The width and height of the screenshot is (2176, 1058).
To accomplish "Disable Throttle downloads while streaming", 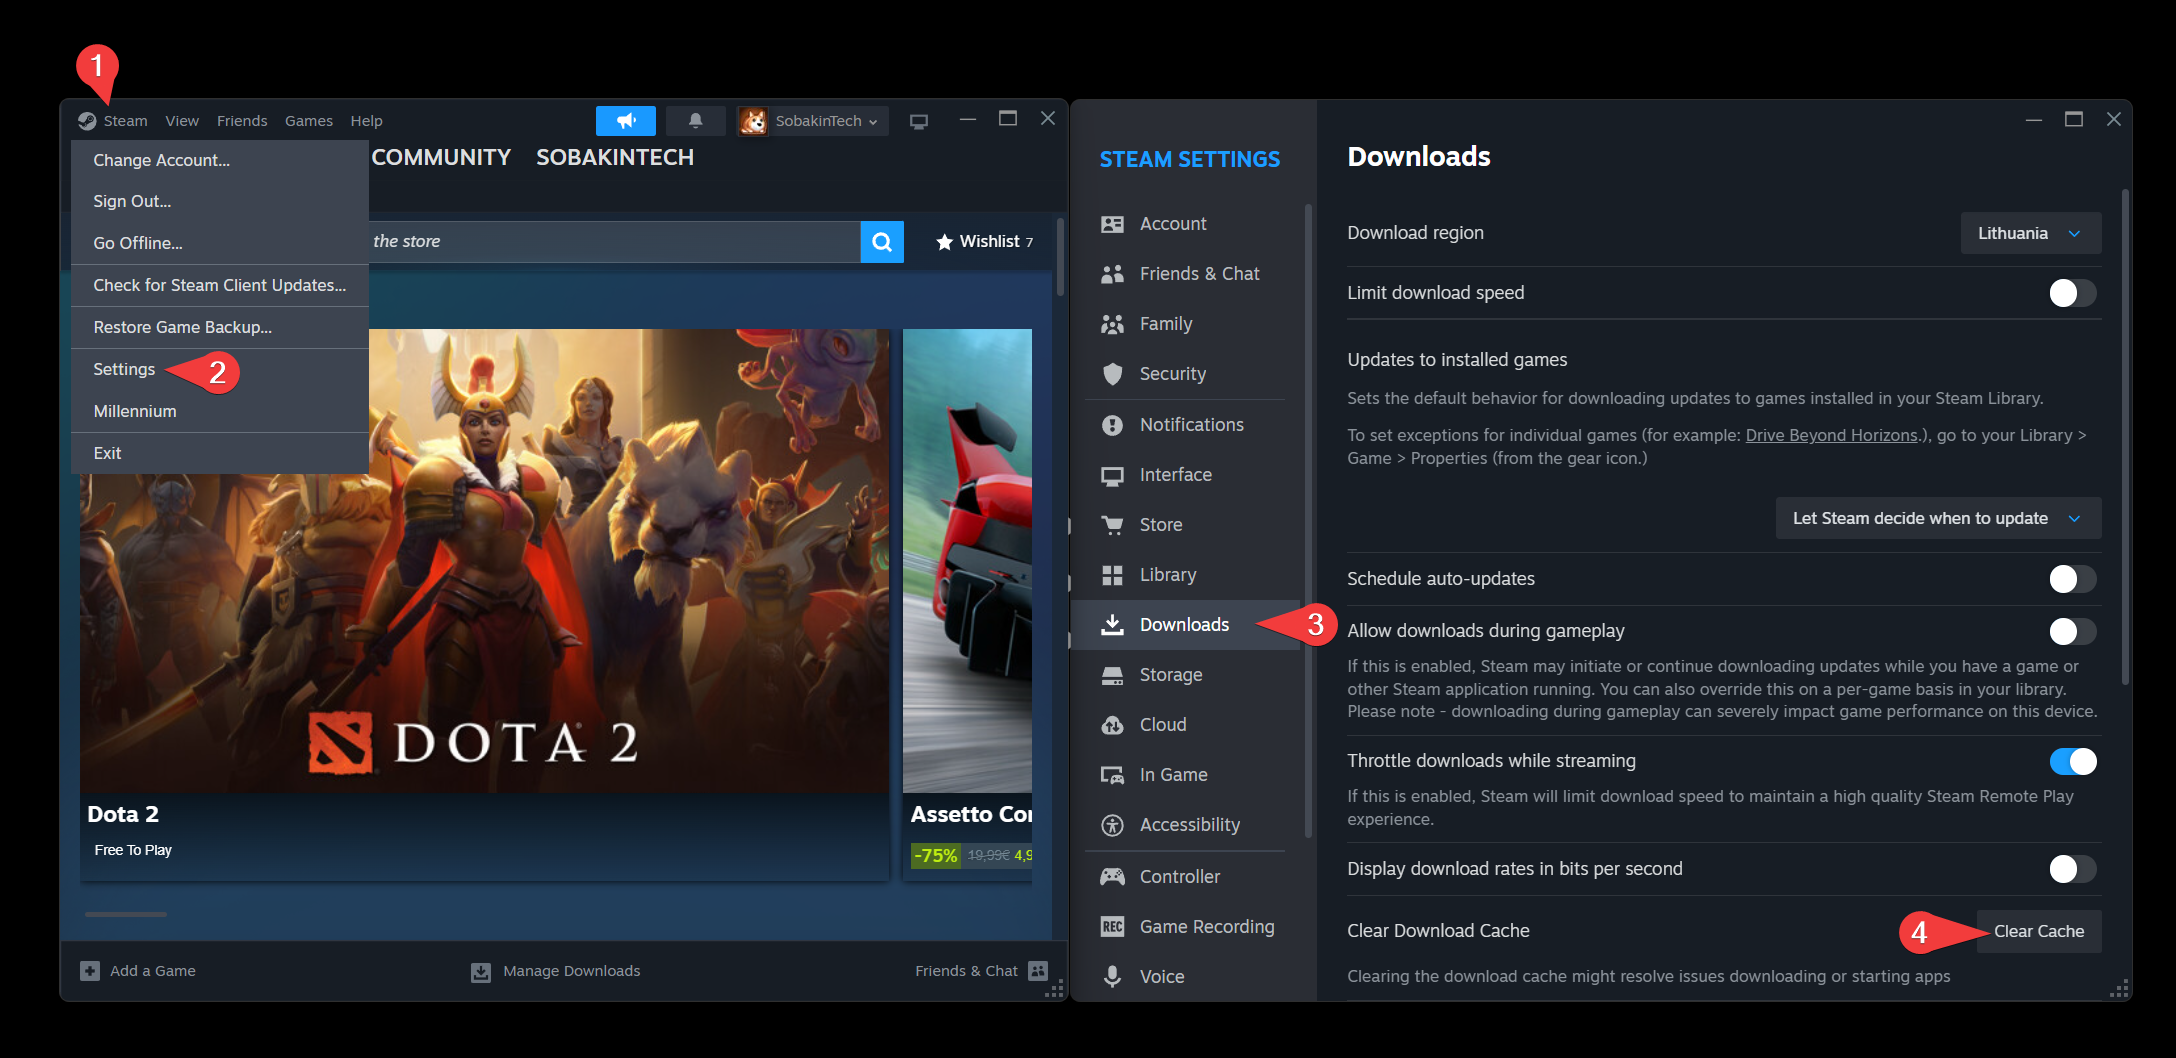I will pos(2071,762).
